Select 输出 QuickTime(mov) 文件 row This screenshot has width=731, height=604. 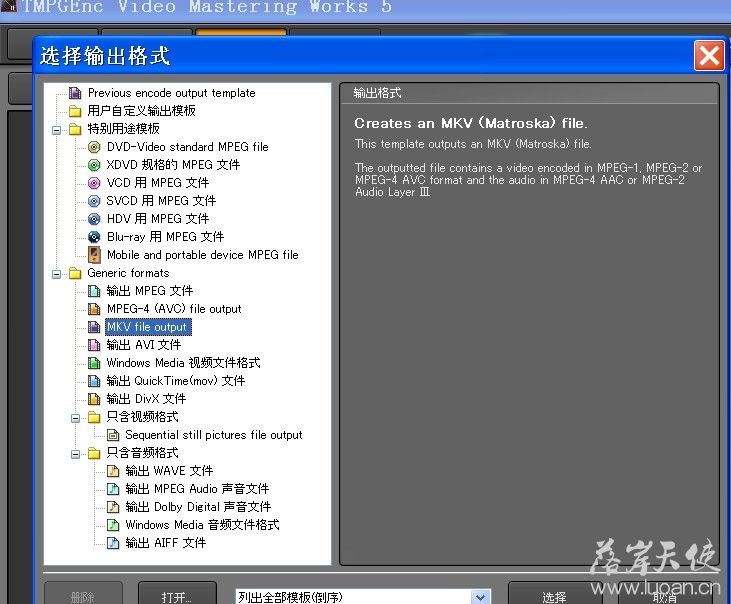(x=175, y=381)
